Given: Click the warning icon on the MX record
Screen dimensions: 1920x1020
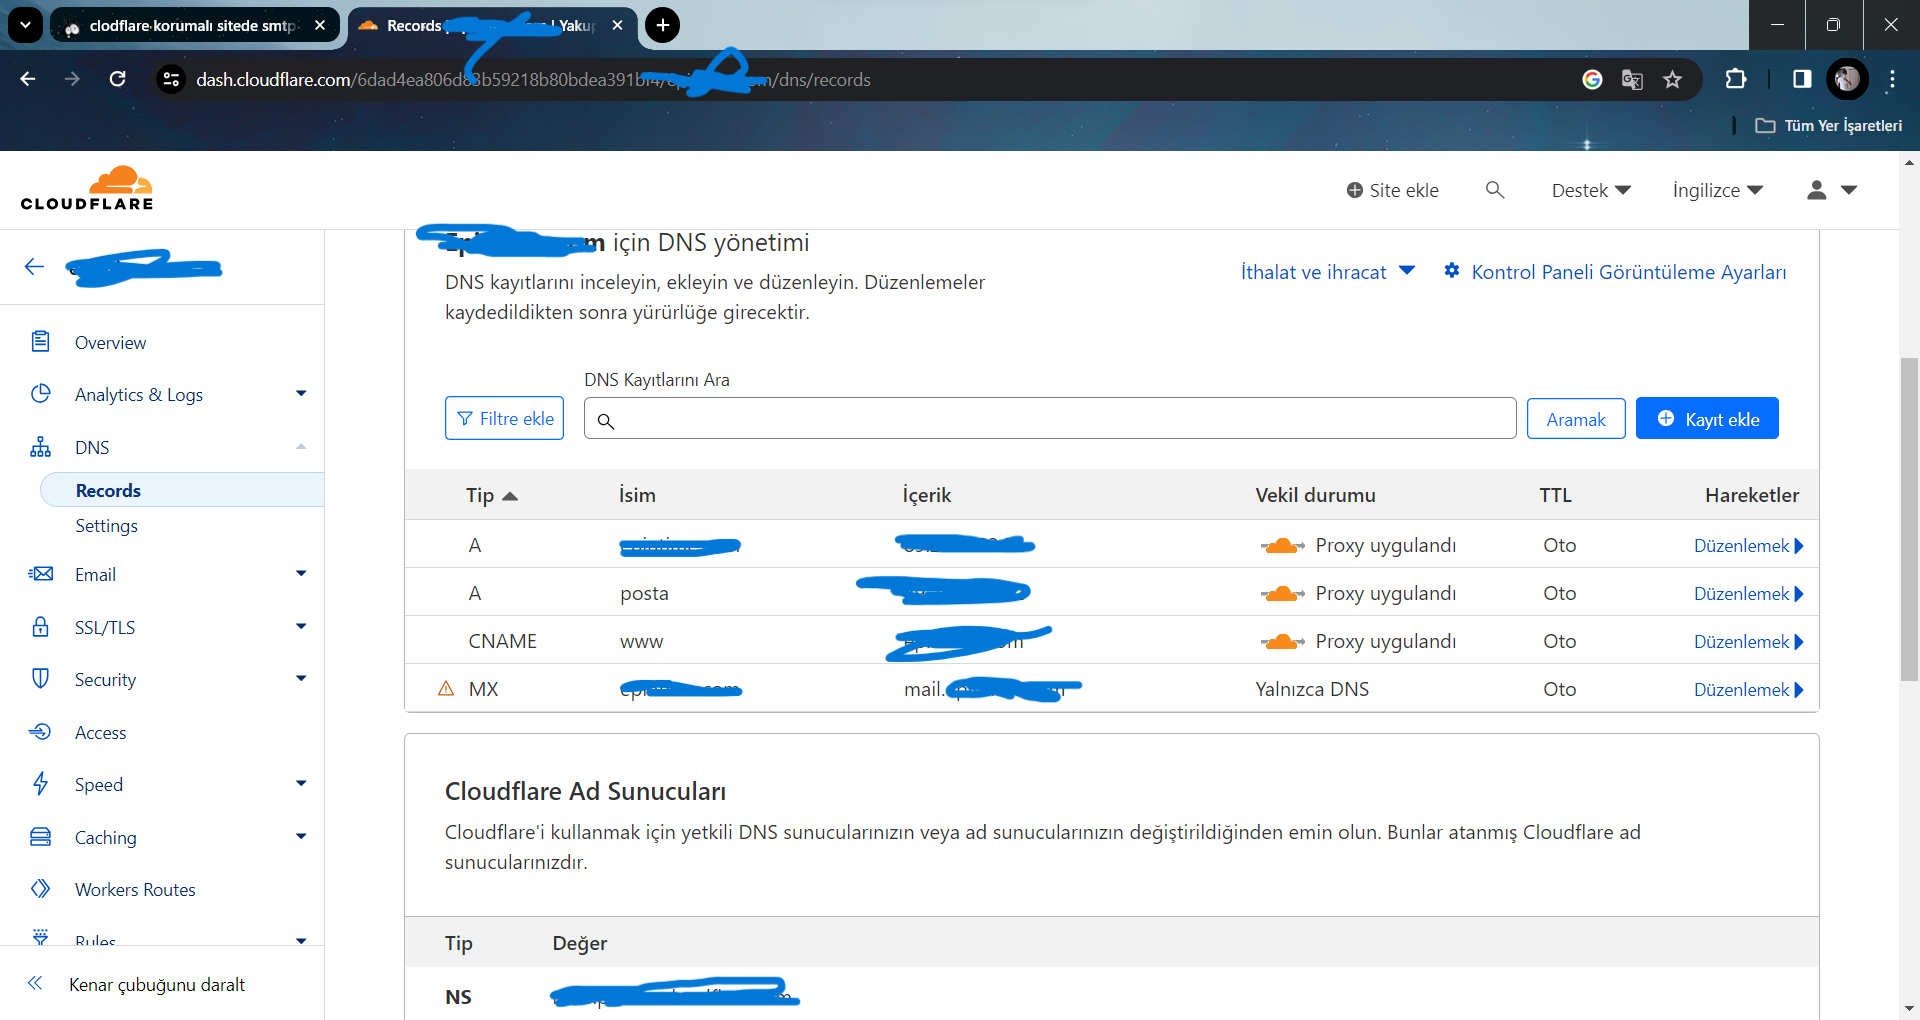Looking at the screenshot, I should 446,688.
